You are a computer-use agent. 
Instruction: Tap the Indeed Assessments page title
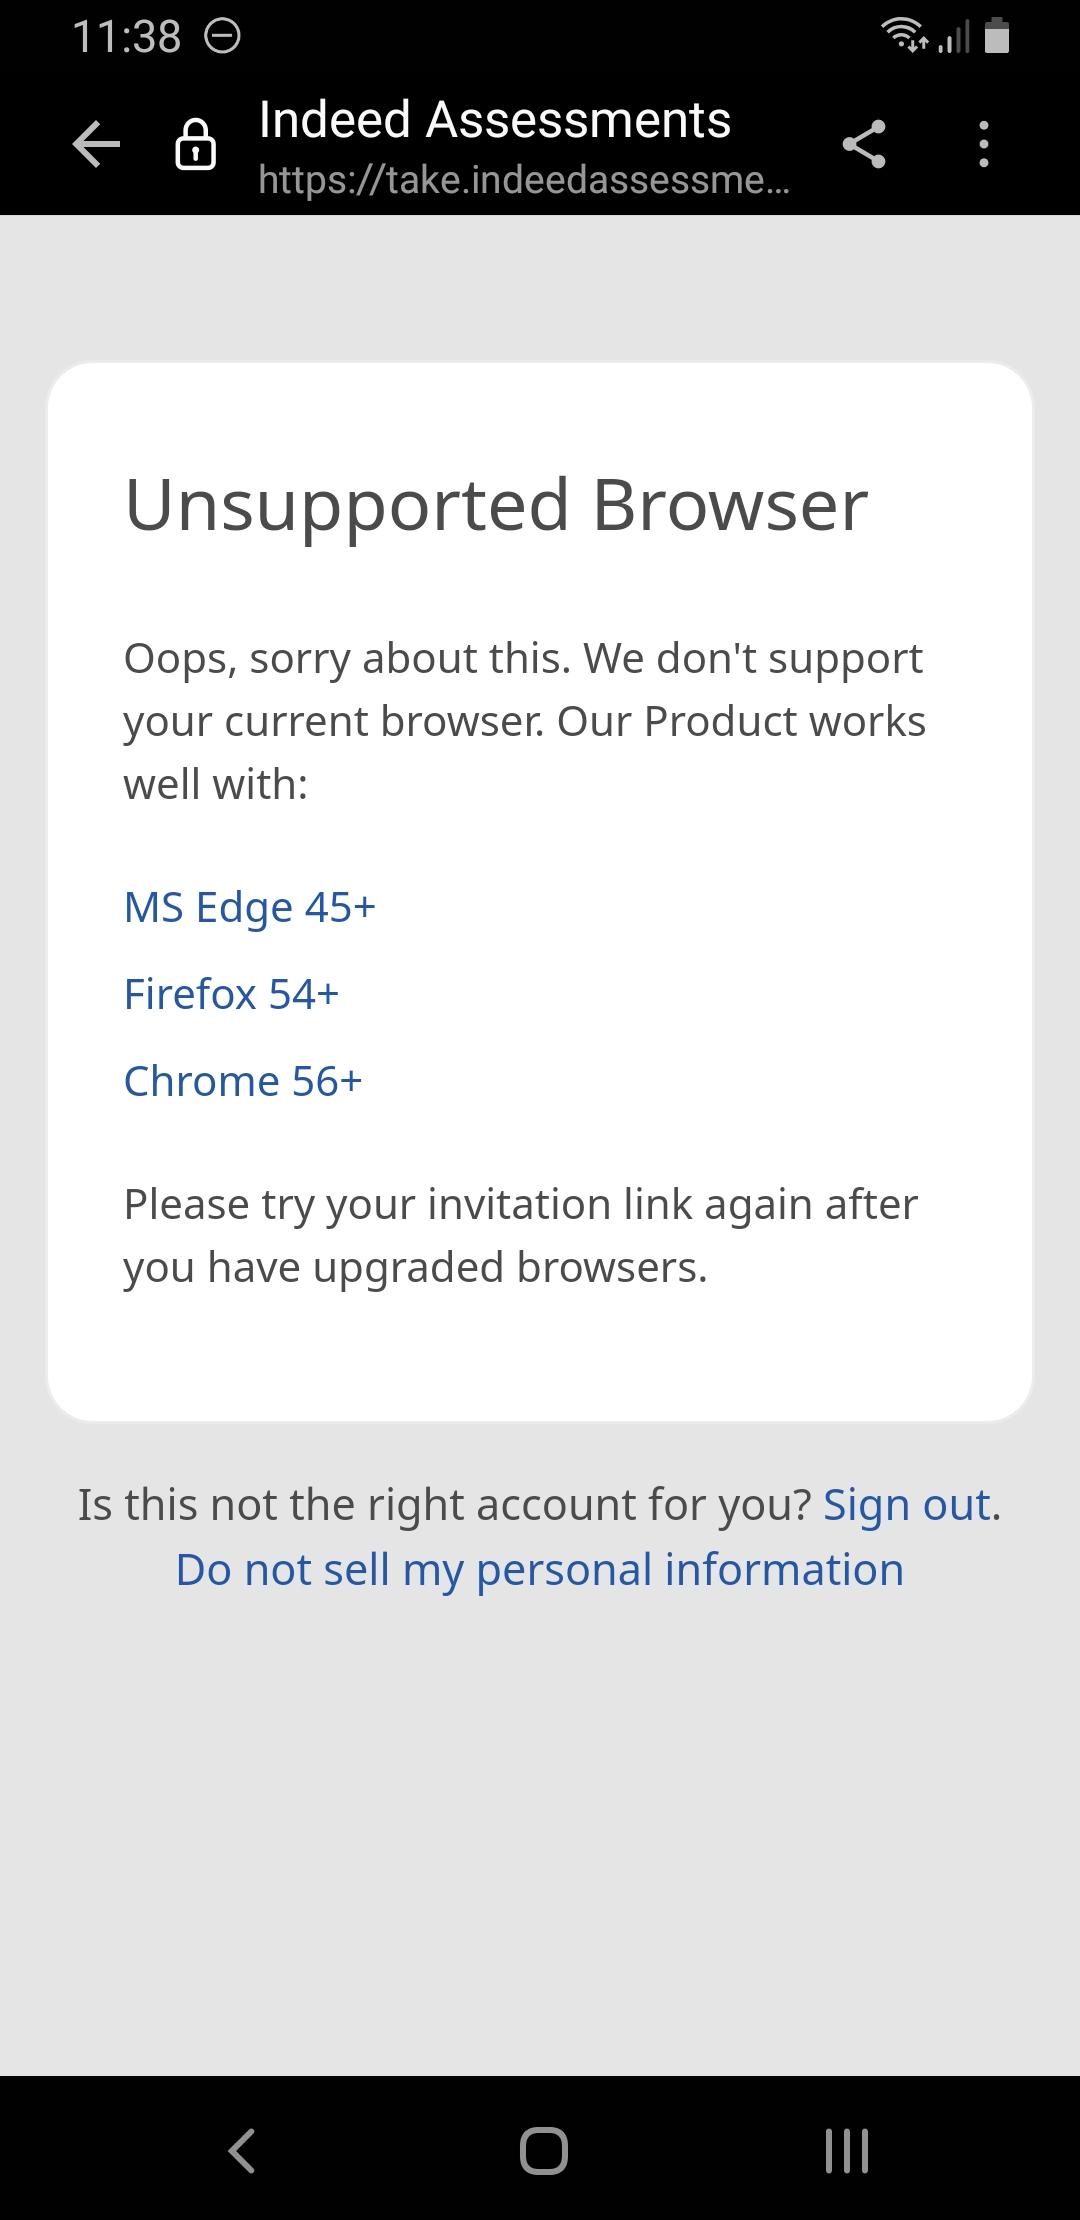point(494,119)
